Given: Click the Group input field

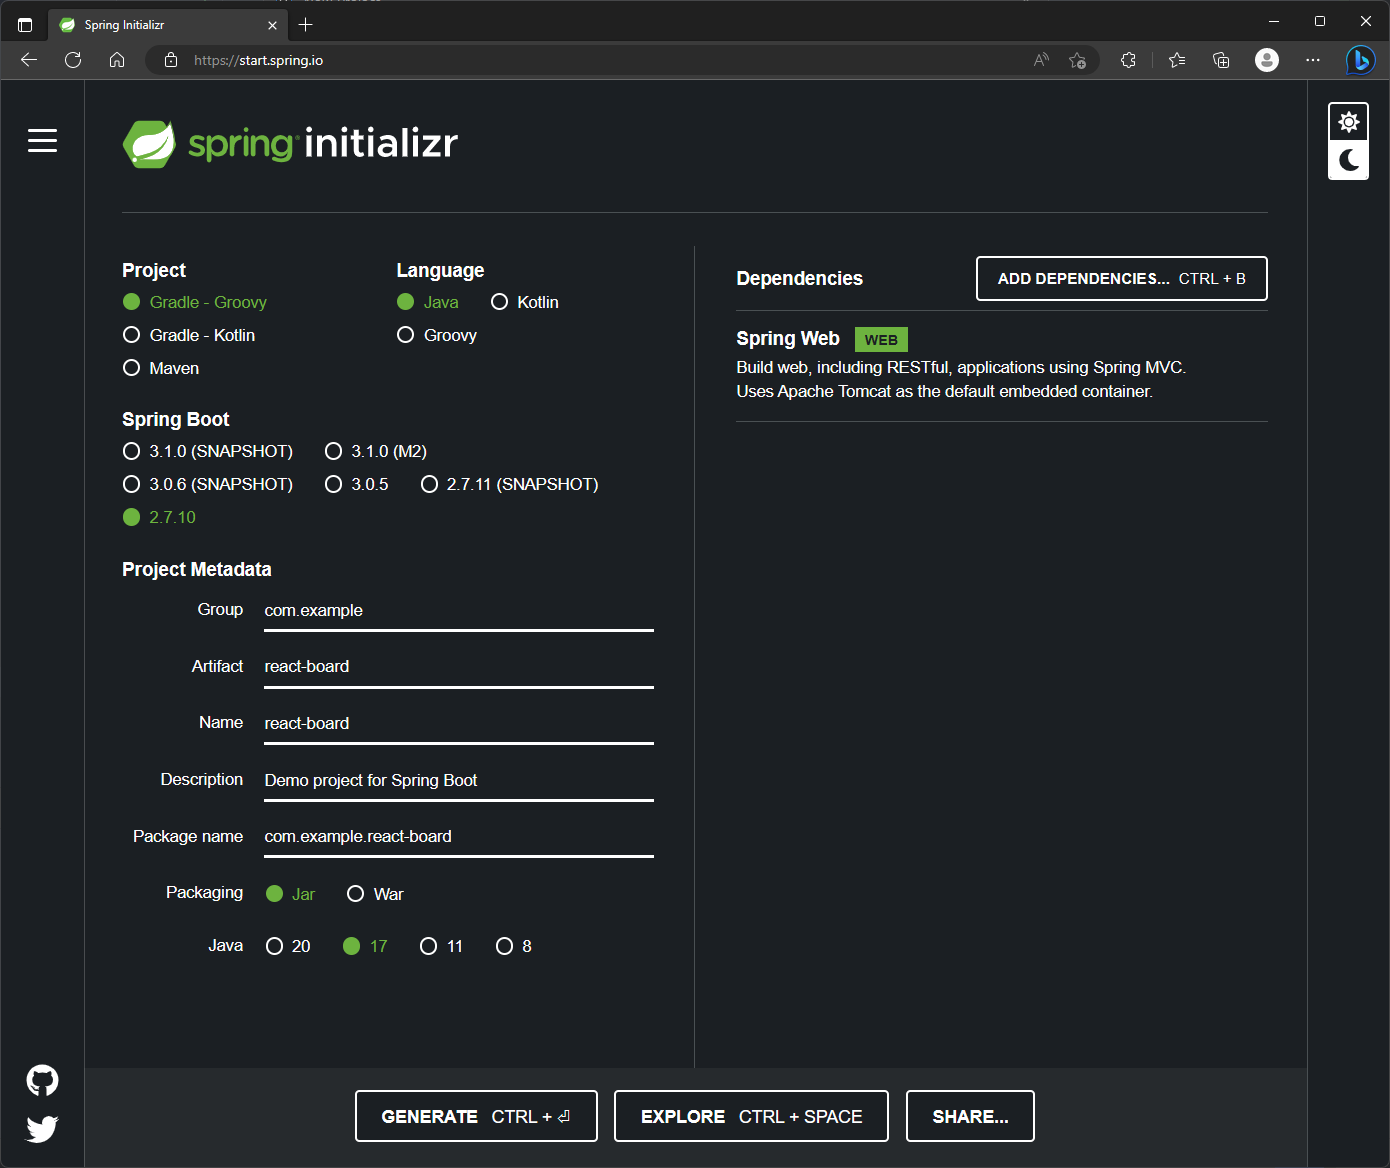Looking at the screenshot, I should (459, 611).
